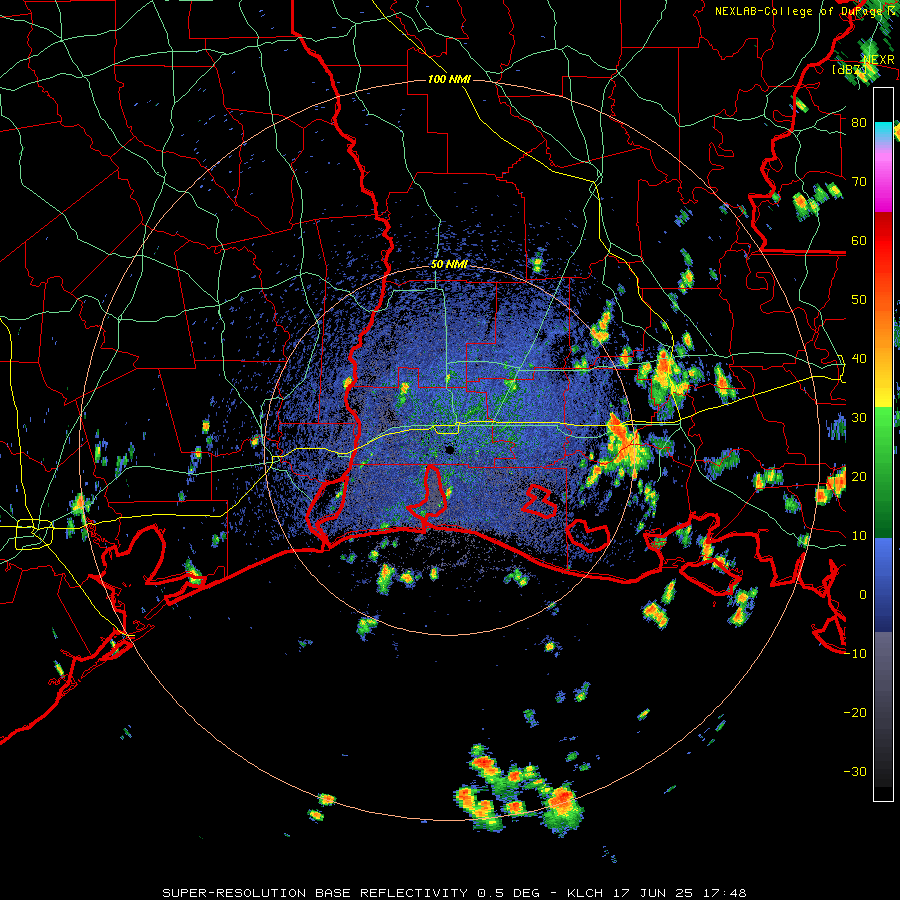Image resolution: width=900 pixels, height=900 pixels.
Task: Click the 30 value on the dBZ scale
Action: (x=859, y=417)
